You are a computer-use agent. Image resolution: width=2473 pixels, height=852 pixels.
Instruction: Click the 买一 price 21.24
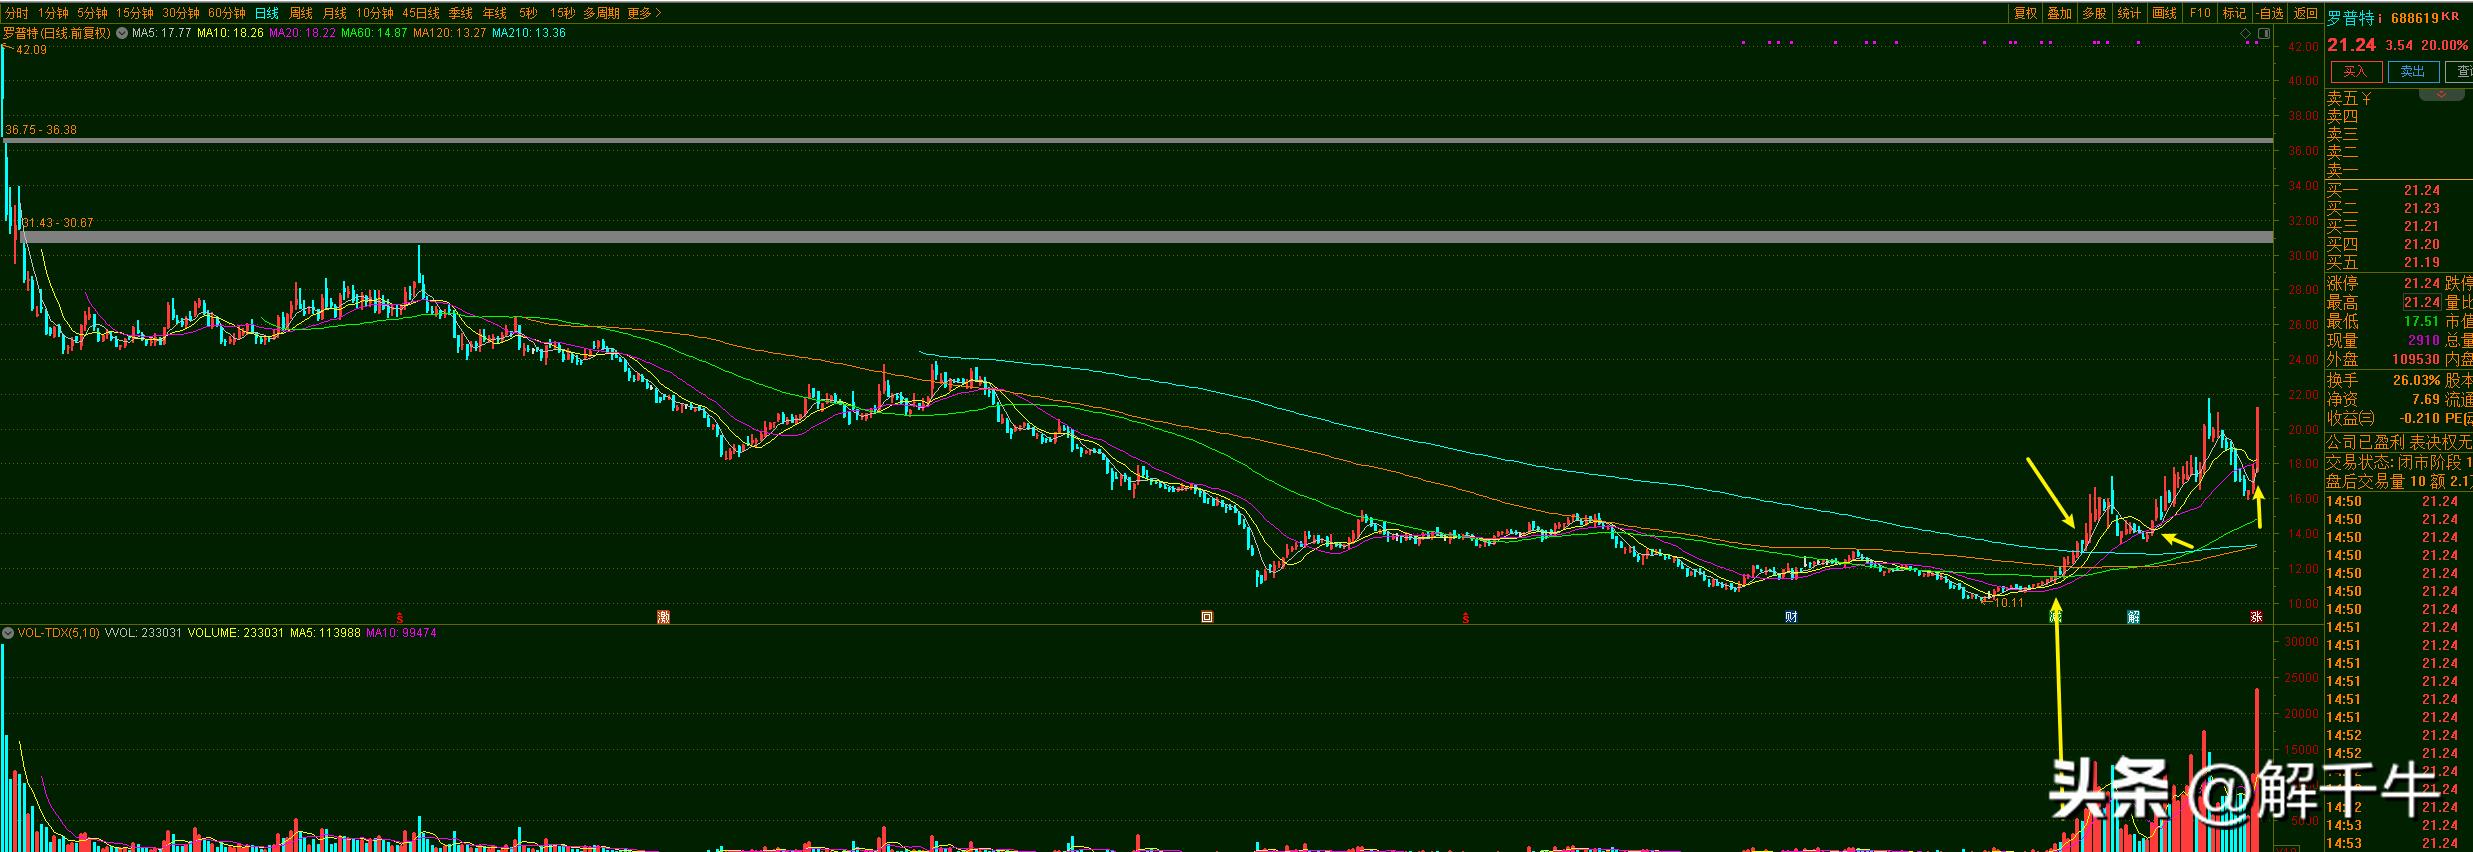(2422, 190)
